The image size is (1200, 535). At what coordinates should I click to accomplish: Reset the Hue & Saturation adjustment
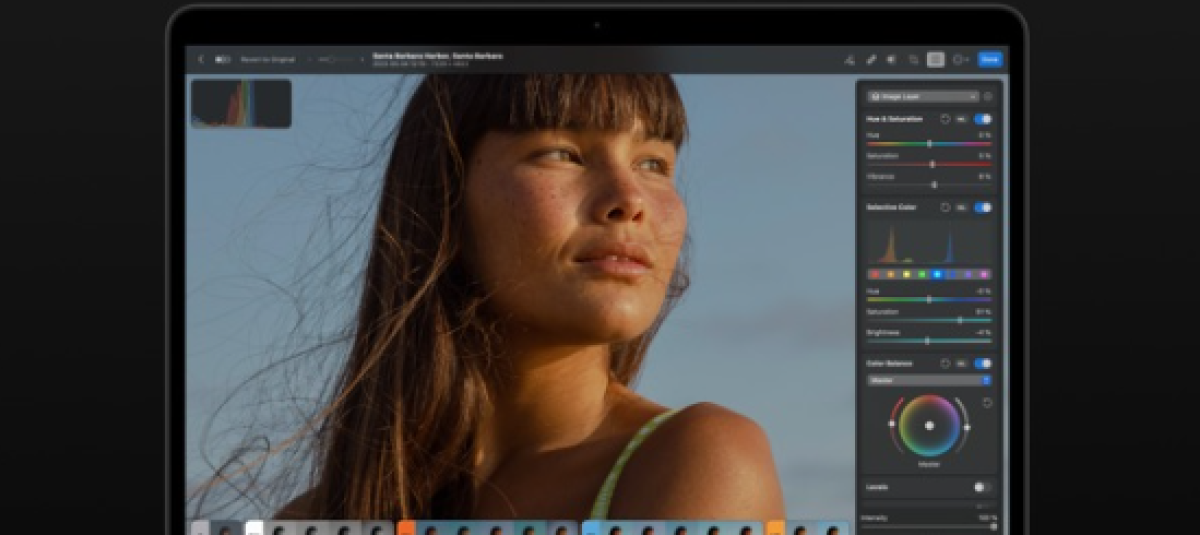click(945, 119)
